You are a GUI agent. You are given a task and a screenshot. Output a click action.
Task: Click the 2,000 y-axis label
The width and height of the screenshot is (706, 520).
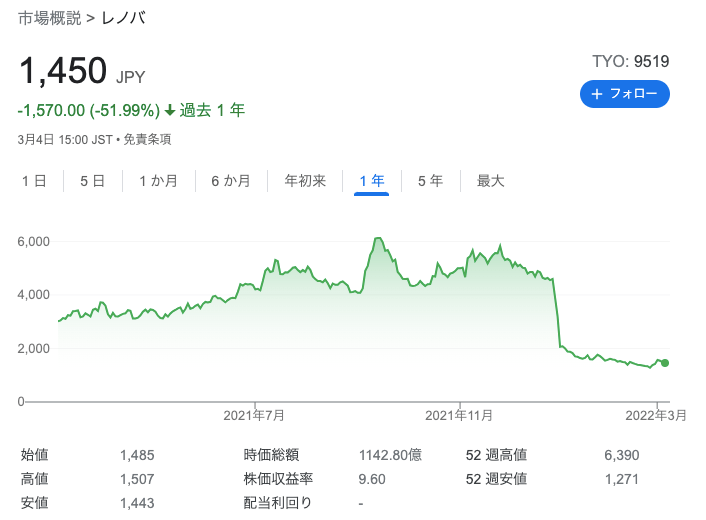pyautogui.click(x=33, y=348)
